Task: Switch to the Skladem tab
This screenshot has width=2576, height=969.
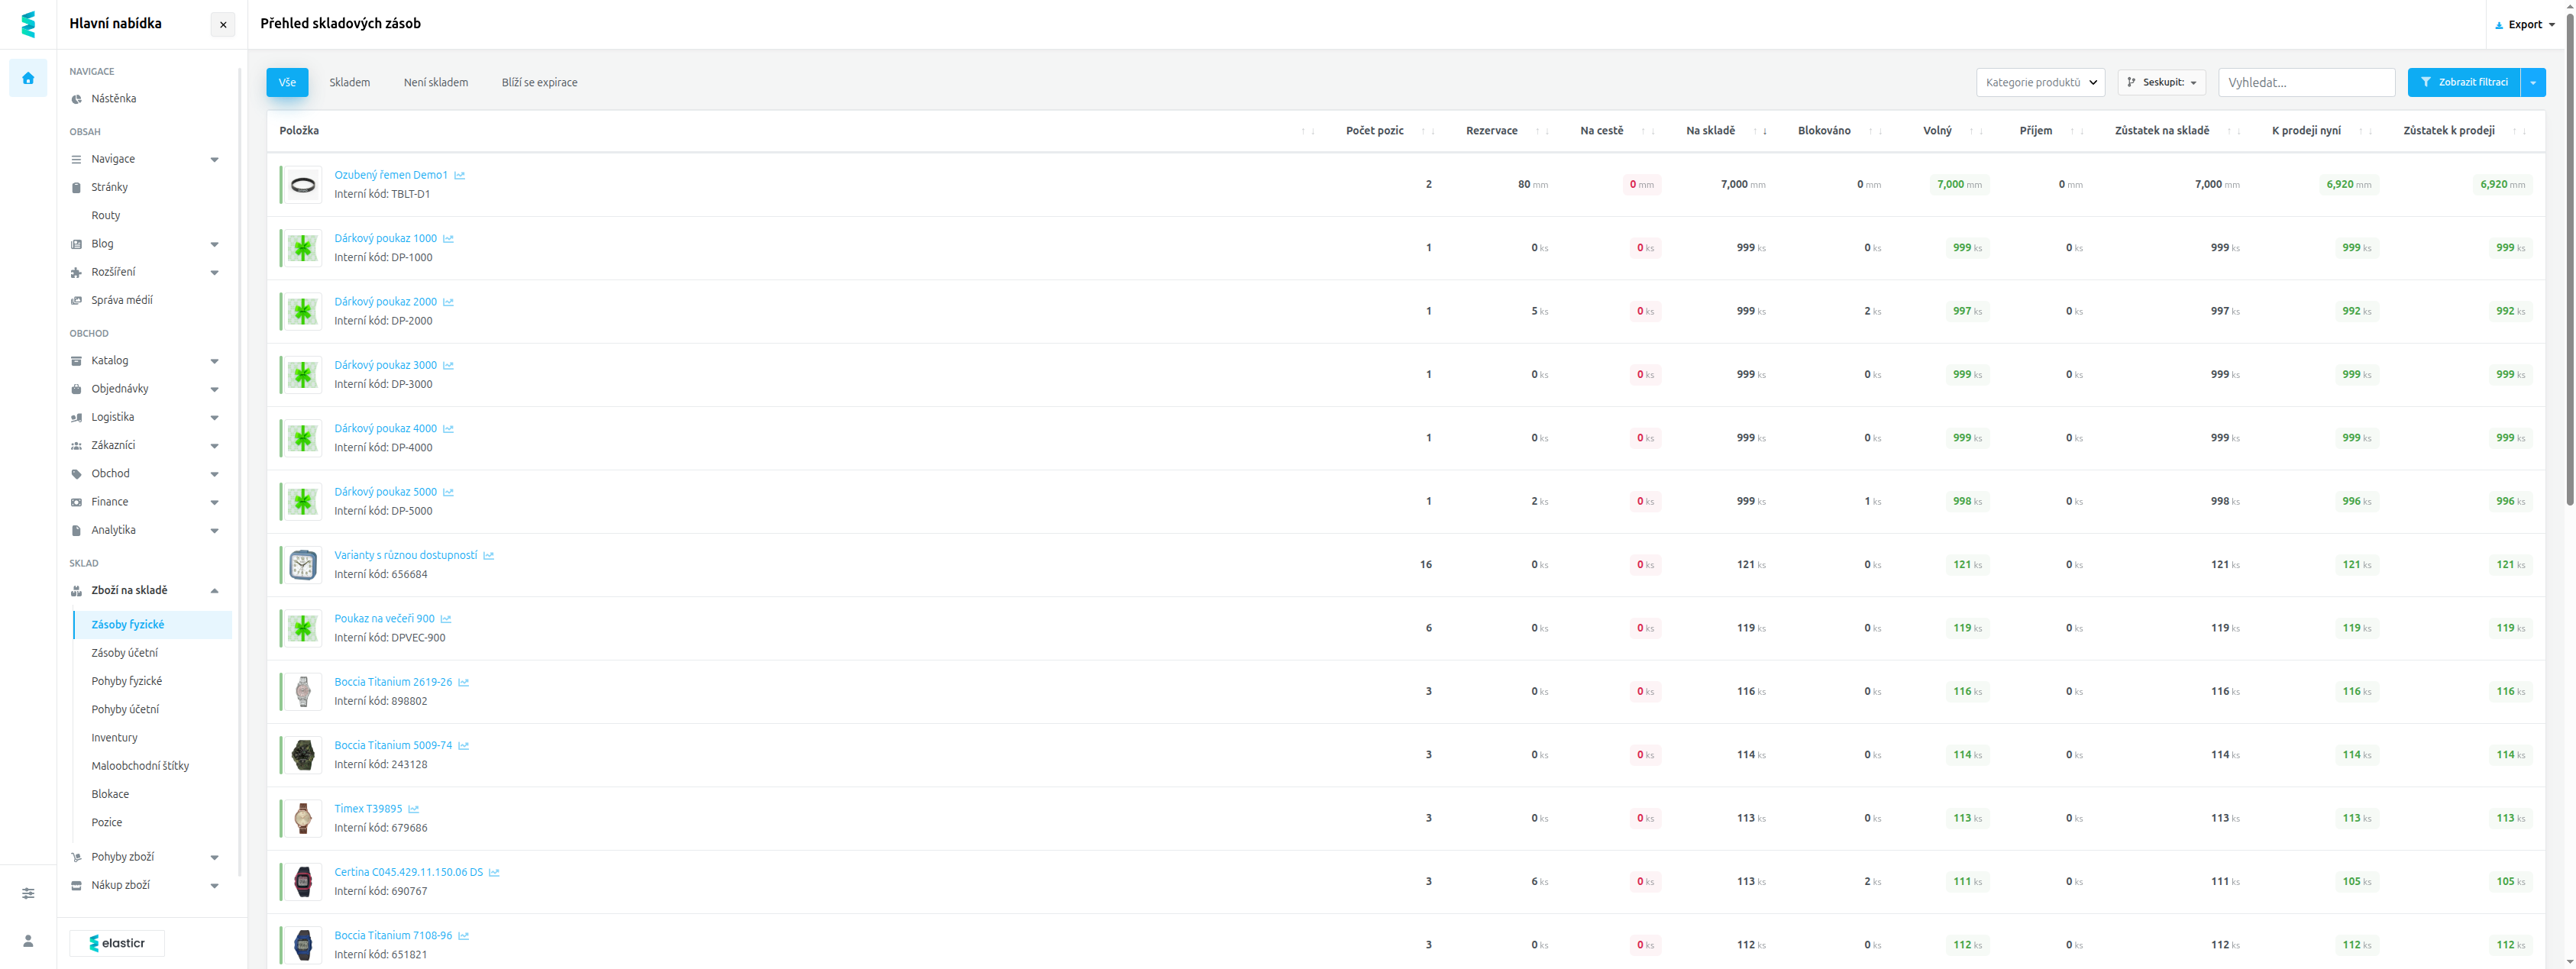Action: 350,82
